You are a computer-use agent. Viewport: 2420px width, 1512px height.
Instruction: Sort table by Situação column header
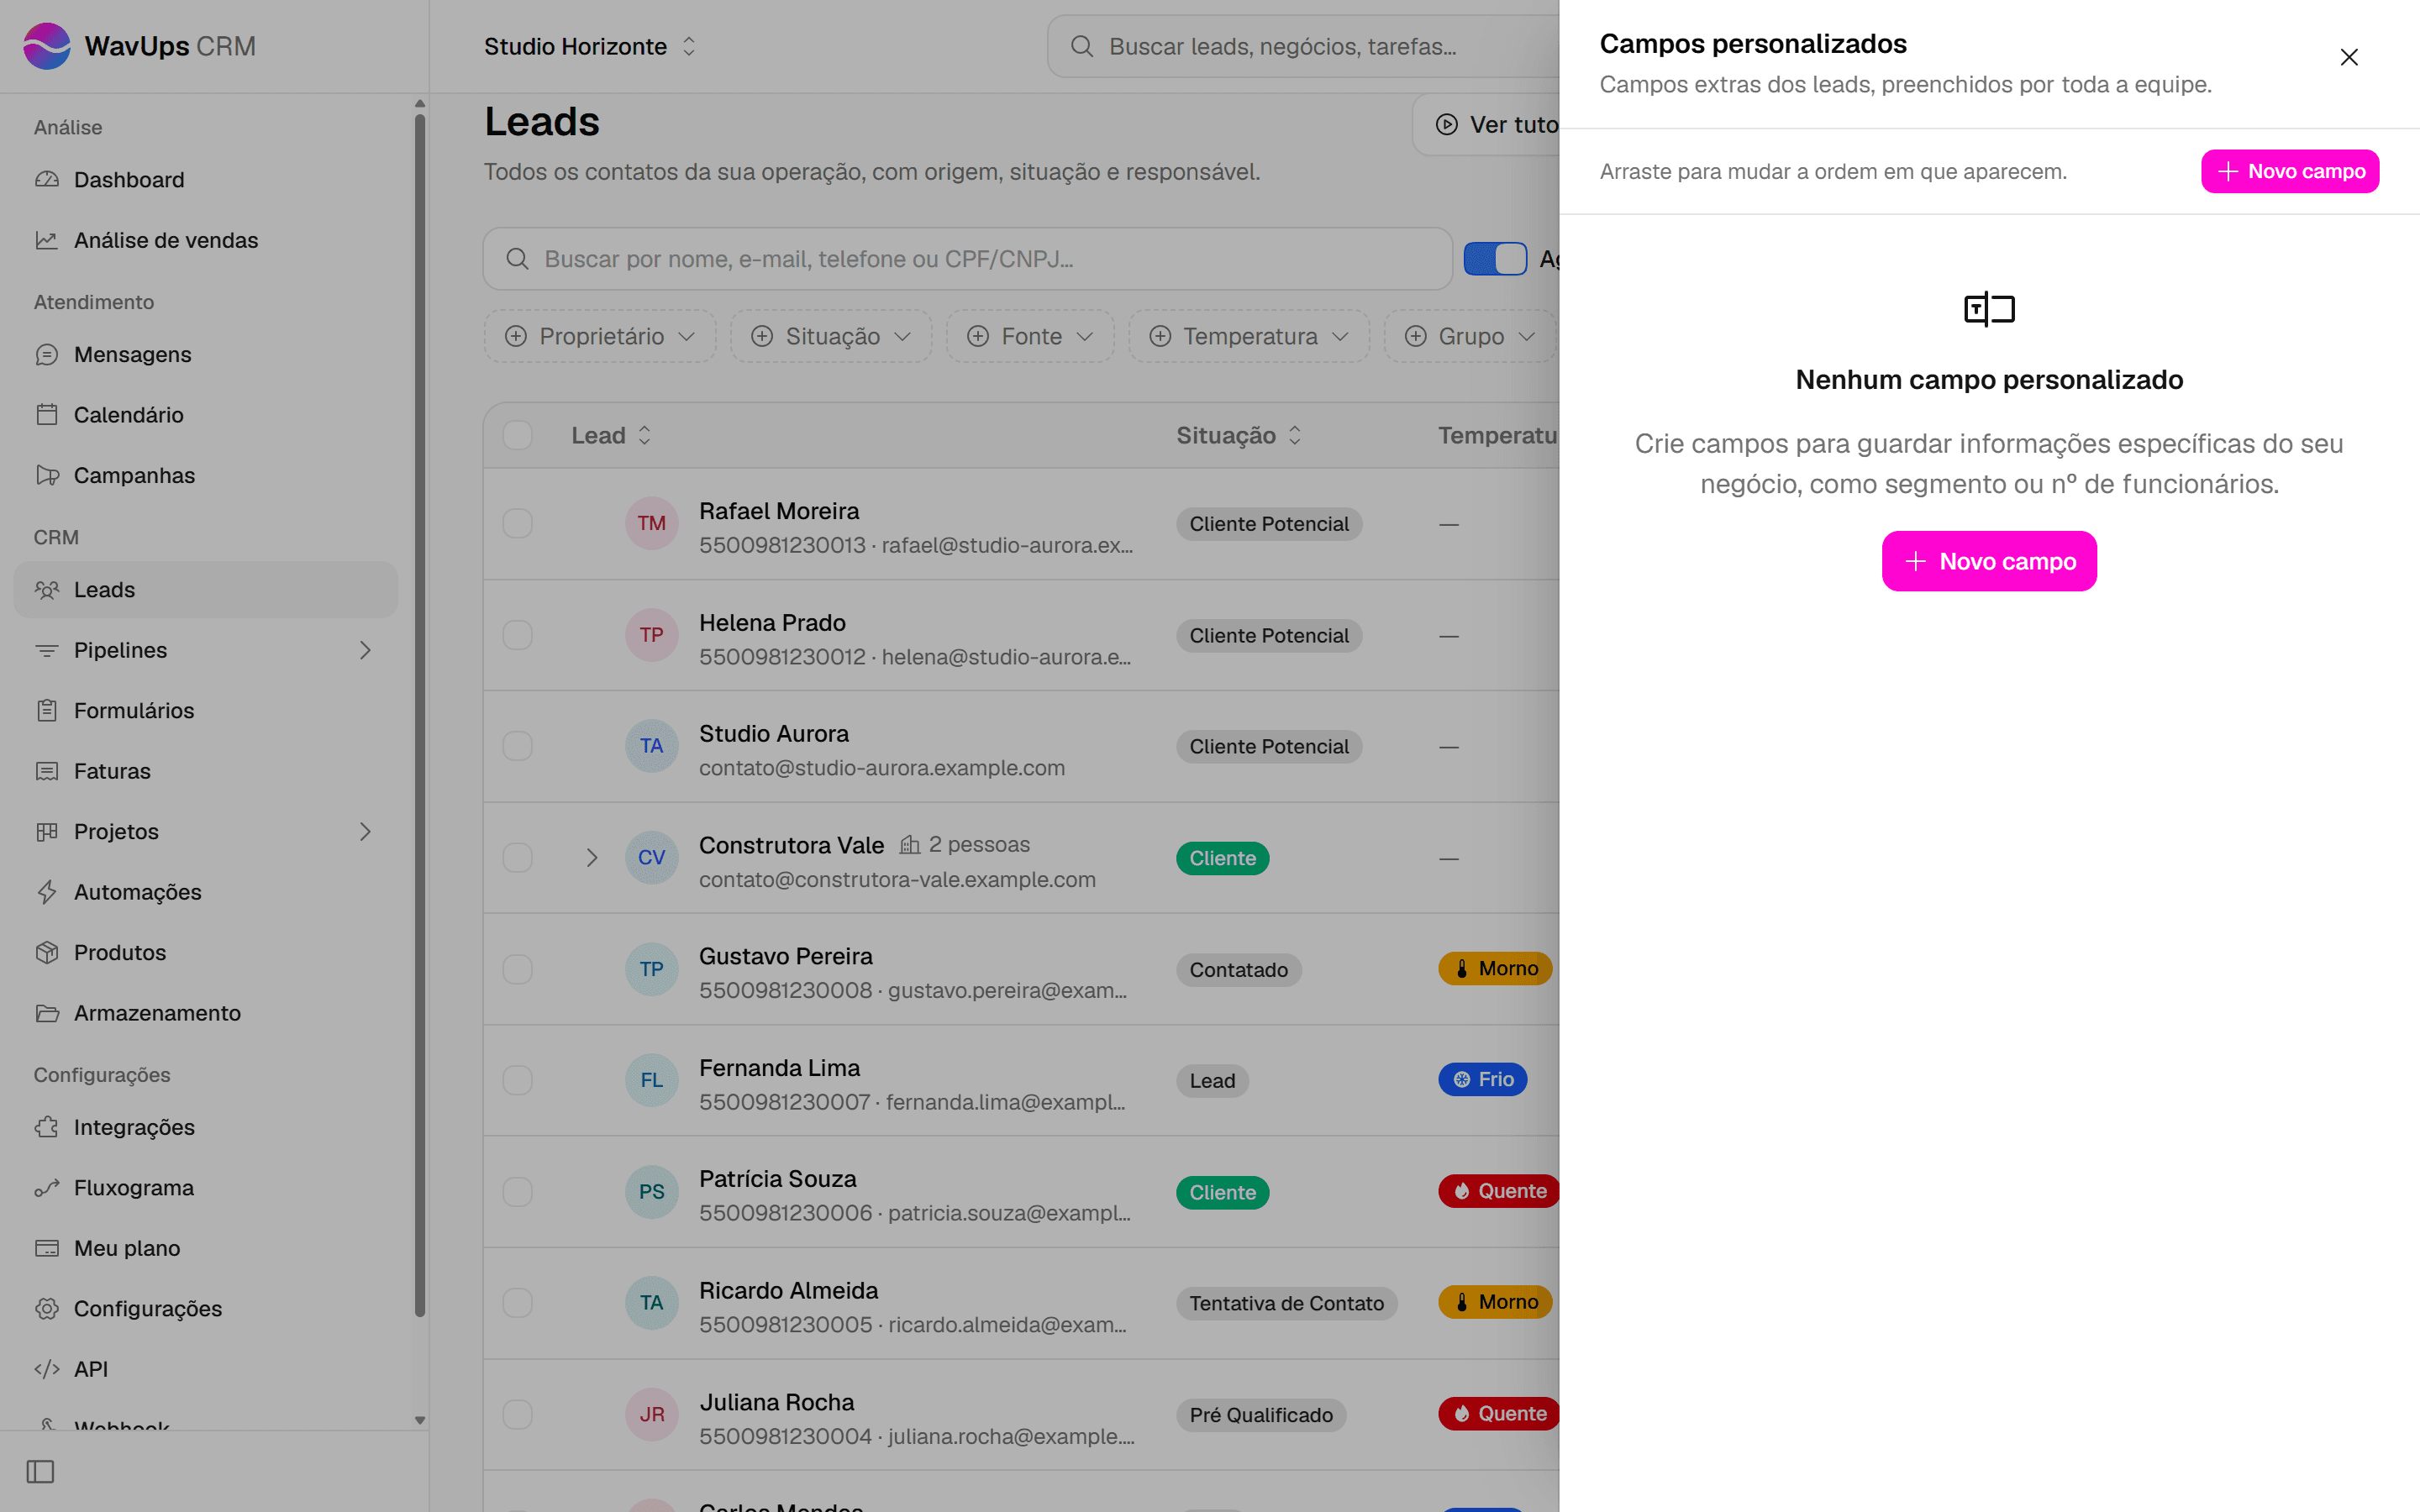(1239, 435)
